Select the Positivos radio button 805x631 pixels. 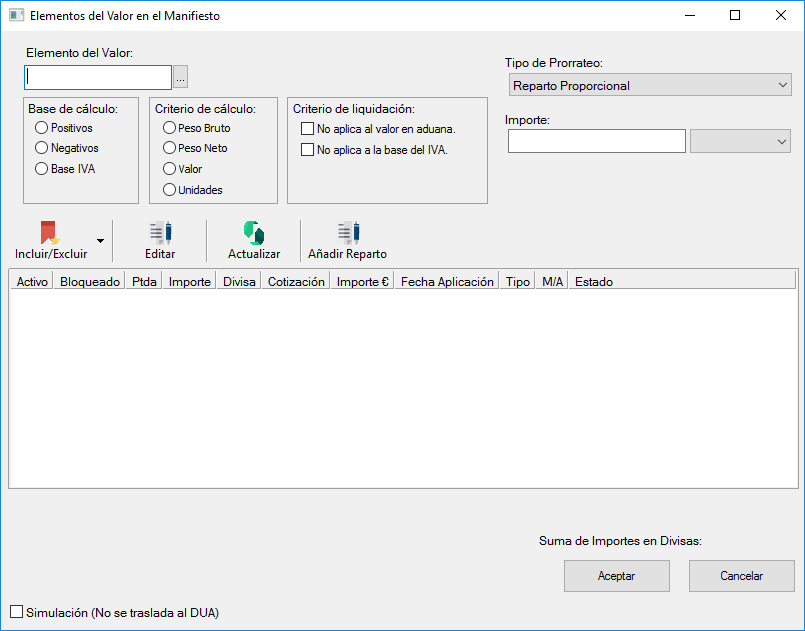click(x=42, y=128)
